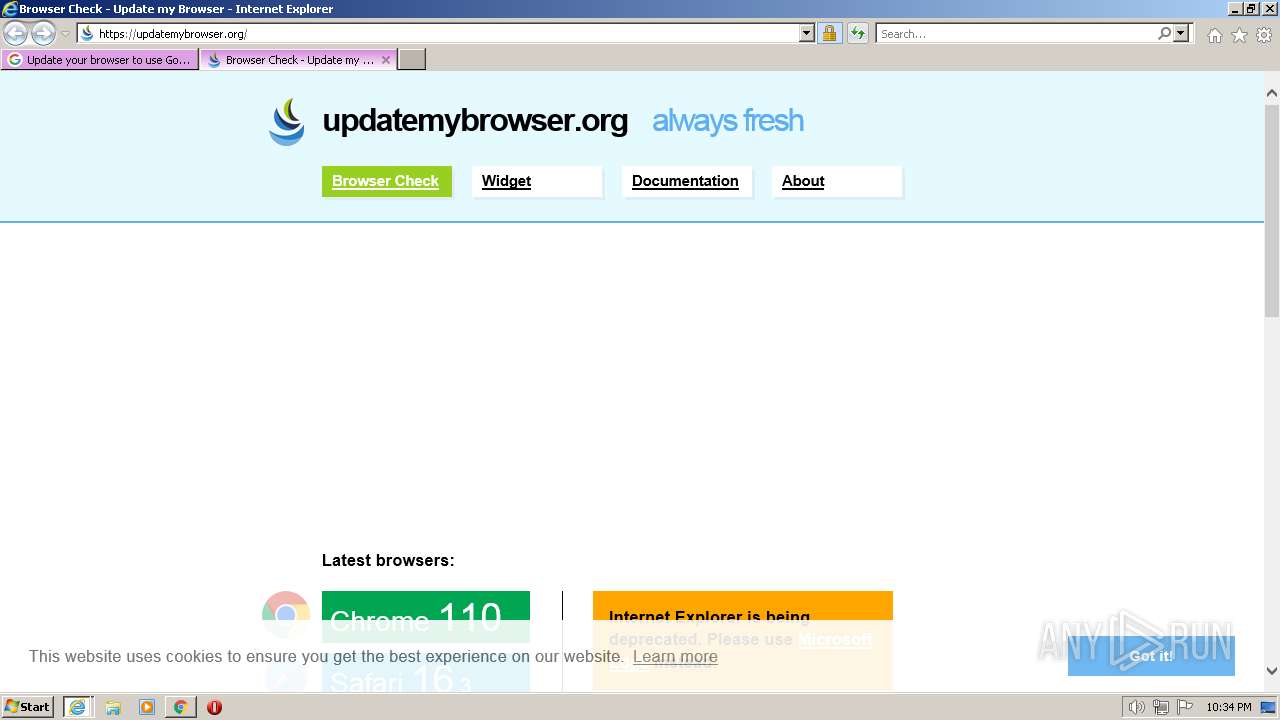The height and width of the screenshot is (720, 1280).
Task: Click the volume speaker tray icon
Action: (x=1137, y=707)
